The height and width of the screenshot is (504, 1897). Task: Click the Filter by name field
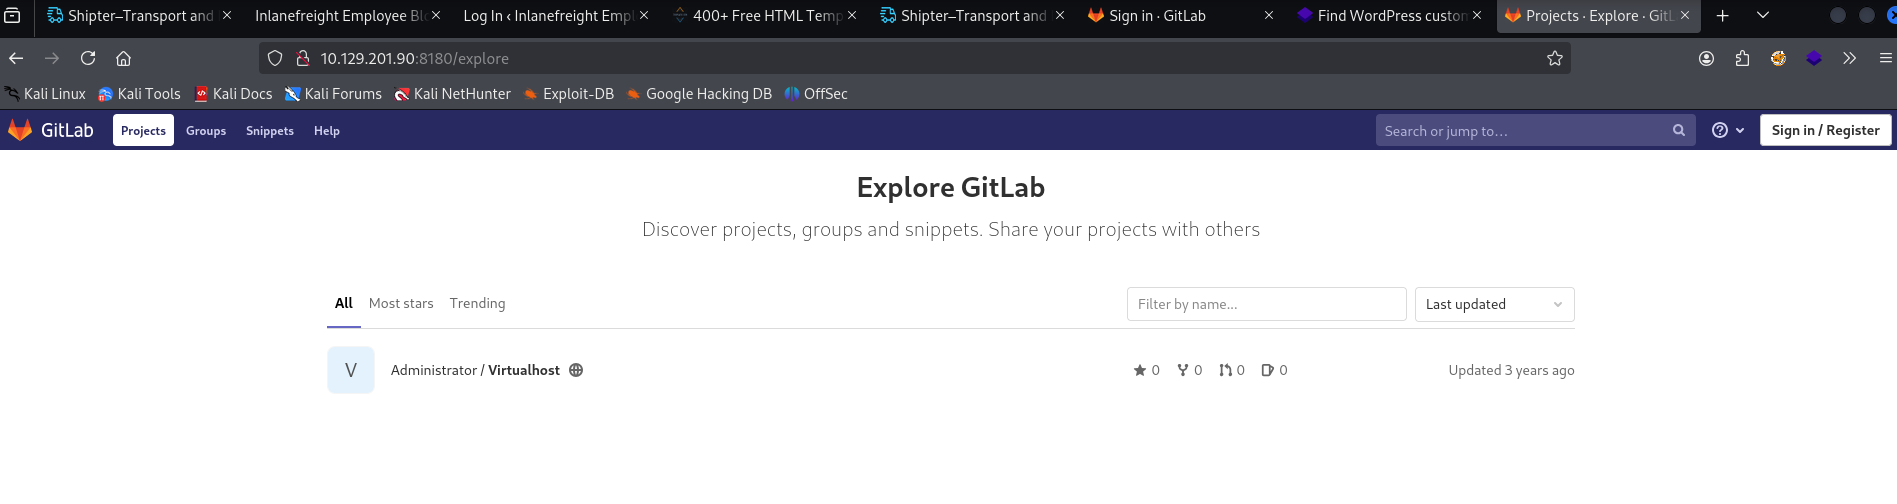[x=1266, y=304]
